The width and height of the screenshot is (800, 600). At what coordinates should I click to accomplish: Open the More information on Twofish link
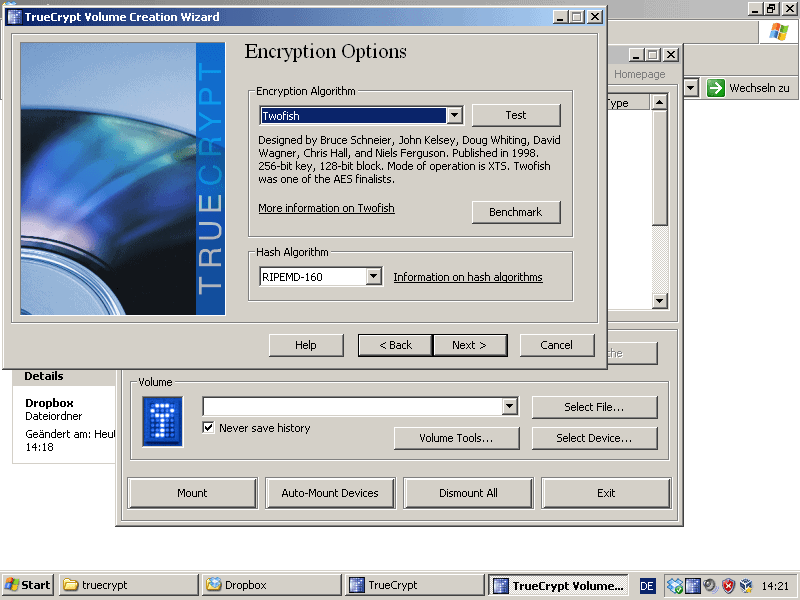click(x=326, y=208)
